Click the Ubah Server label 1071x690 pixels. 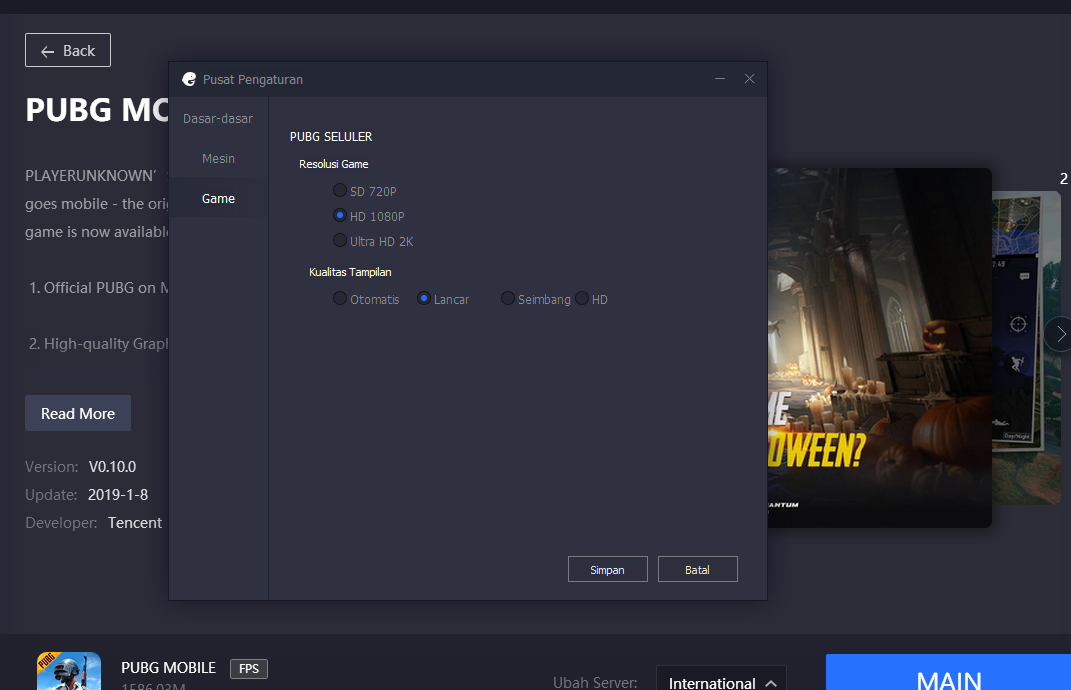pos(595,682)
